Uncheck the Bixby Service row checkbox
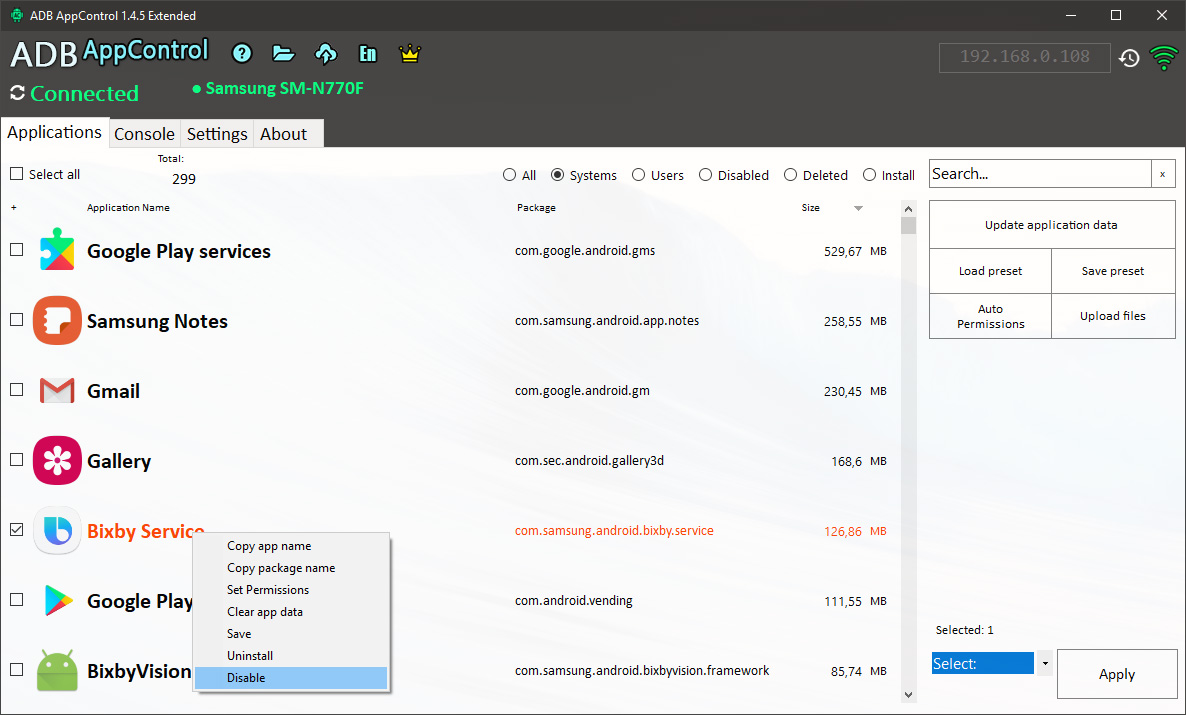 pos(17,530)
